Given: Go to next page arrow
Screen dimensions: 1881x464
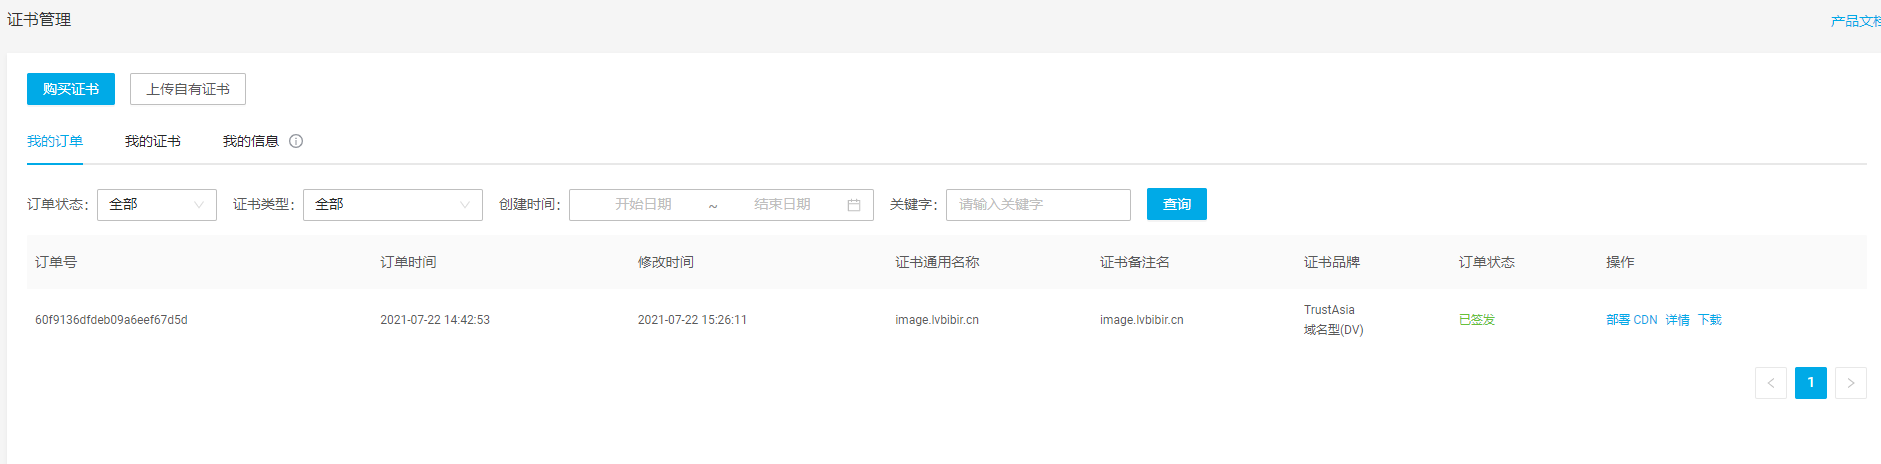Looking at the screenshot, I should pyautogui.click(x=1850, y=383).
